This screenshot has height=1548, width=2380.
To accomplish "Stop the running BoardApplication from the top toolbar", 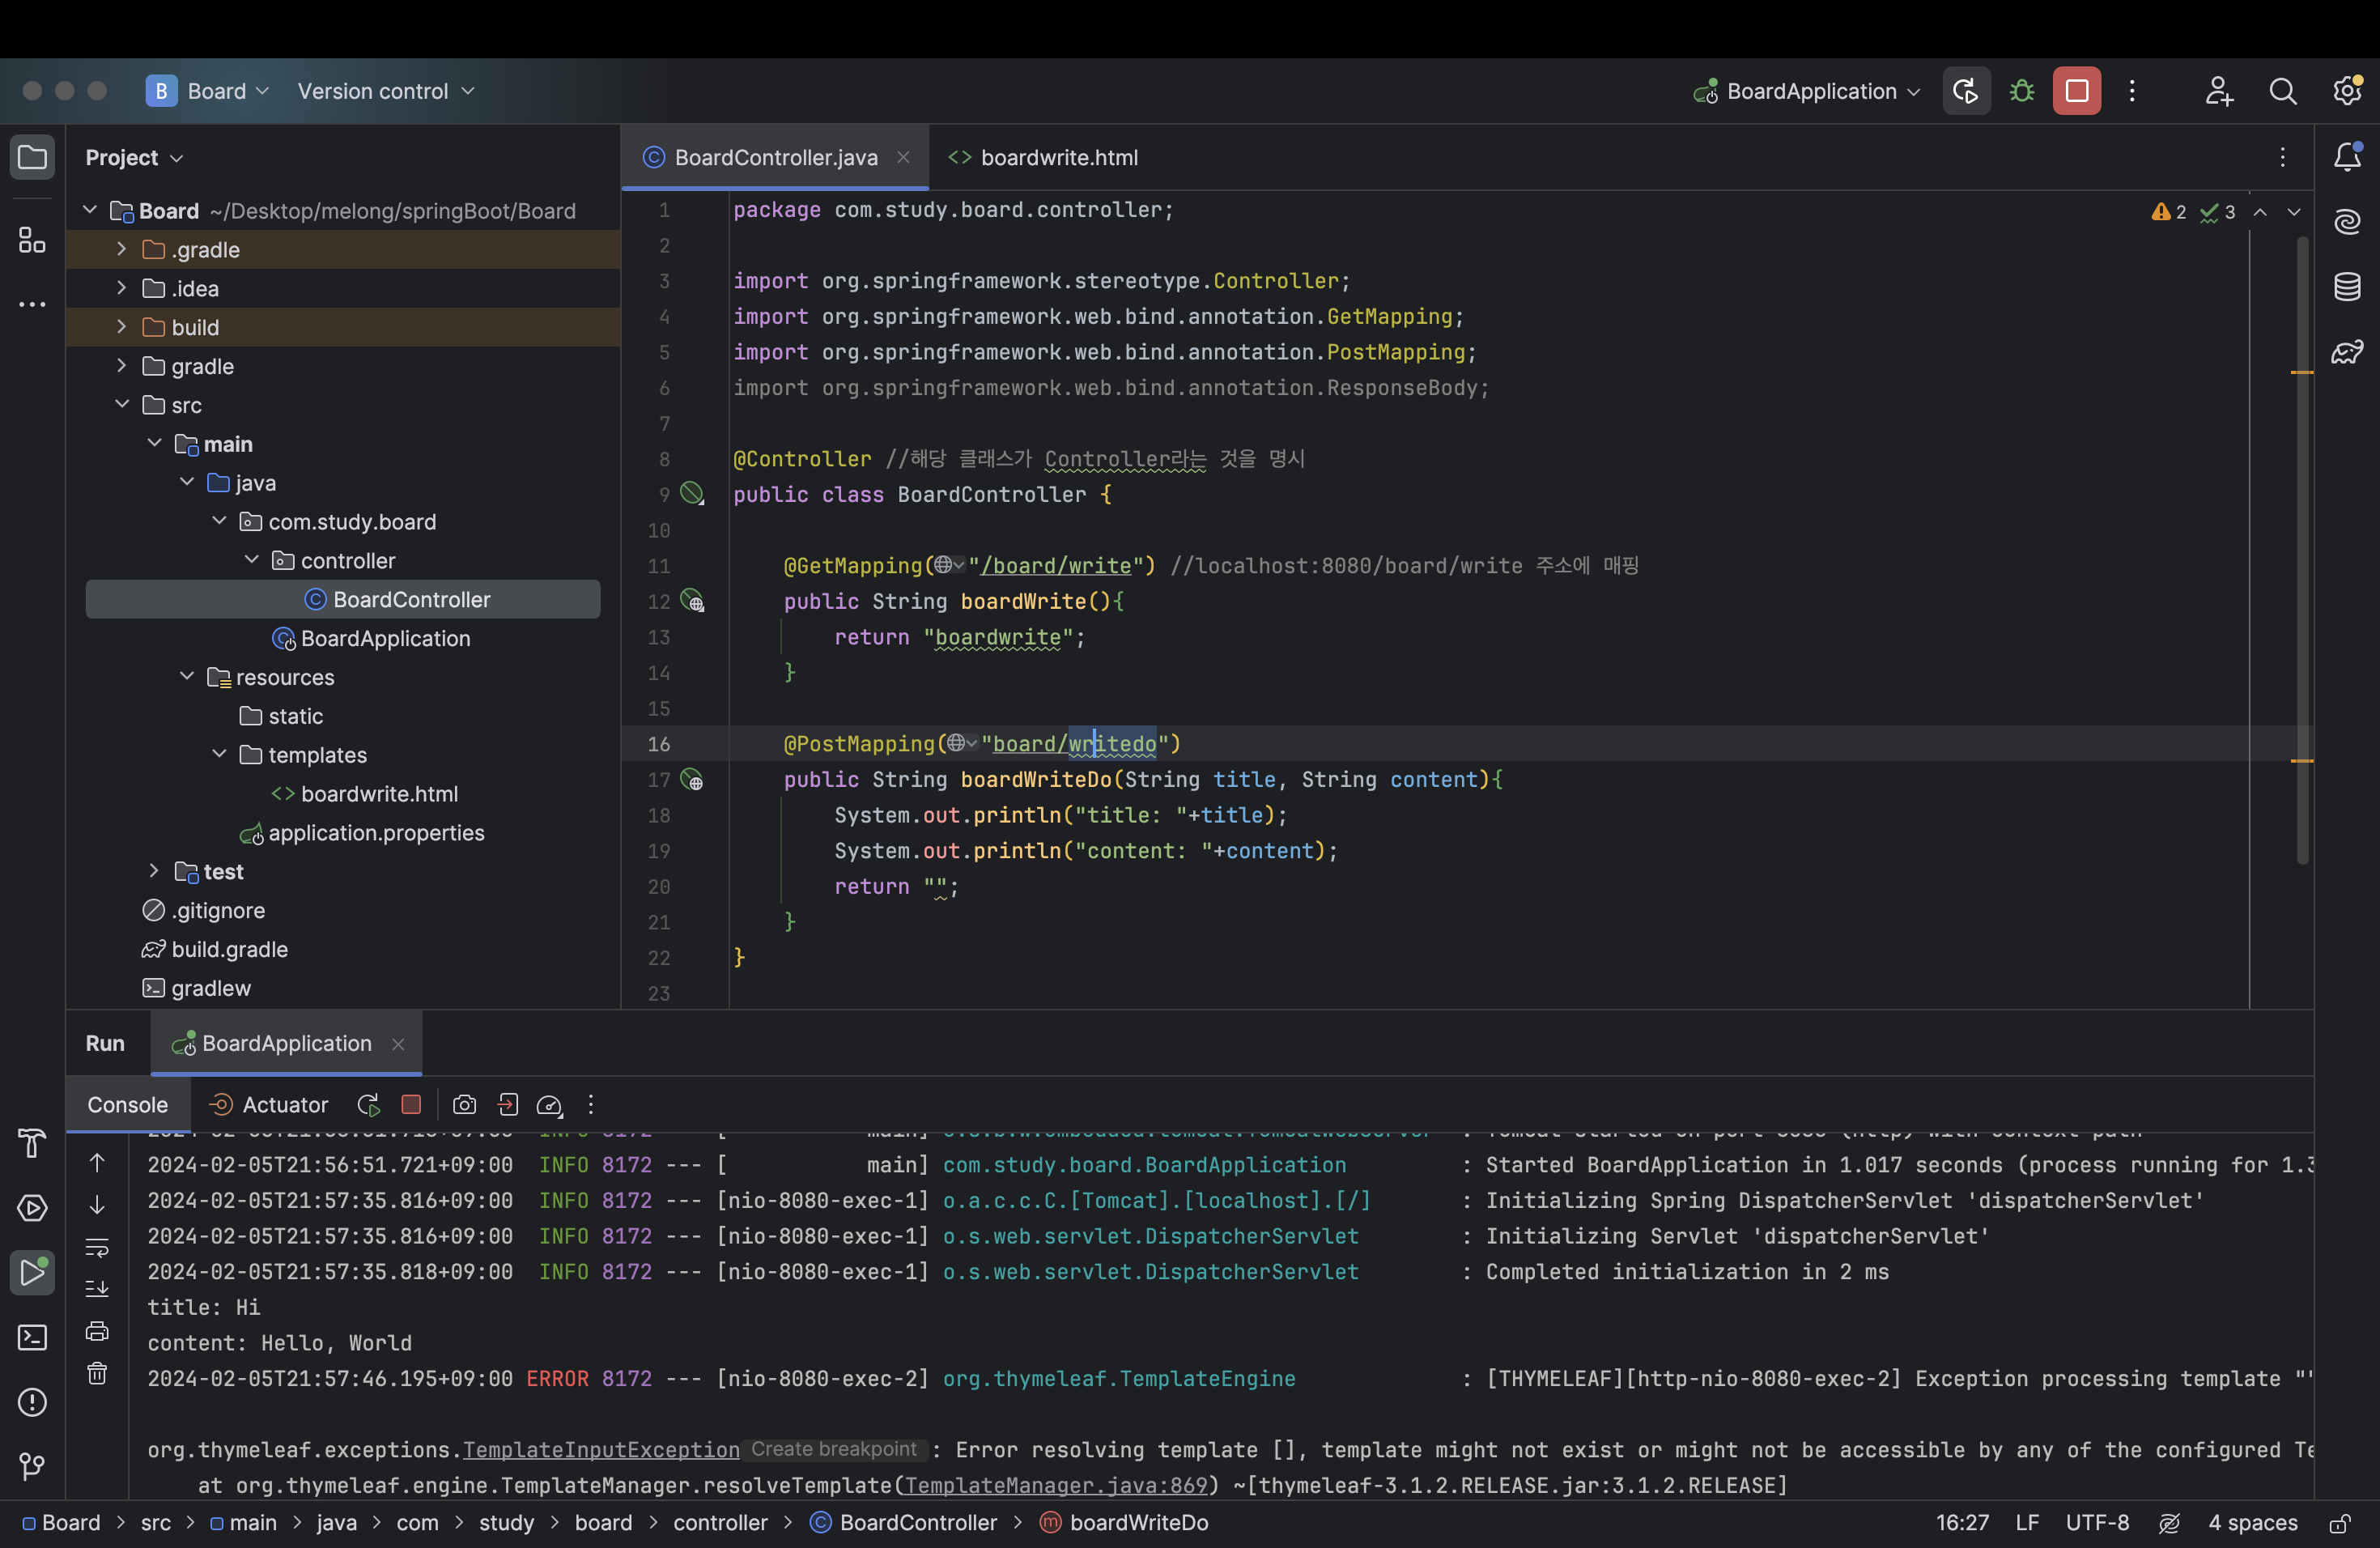I will (2076, 91).
